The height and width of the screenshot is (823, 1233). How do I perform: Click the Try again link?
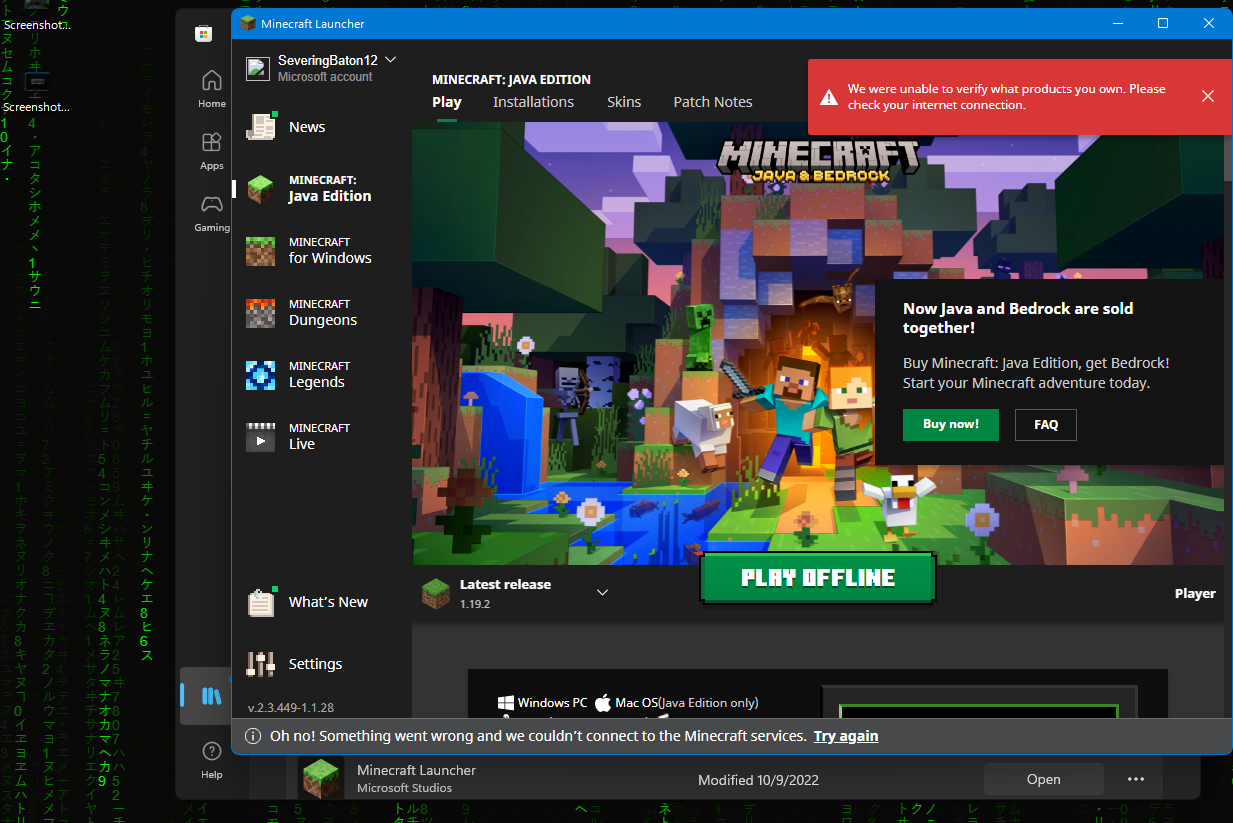click(x=845, y=736)
